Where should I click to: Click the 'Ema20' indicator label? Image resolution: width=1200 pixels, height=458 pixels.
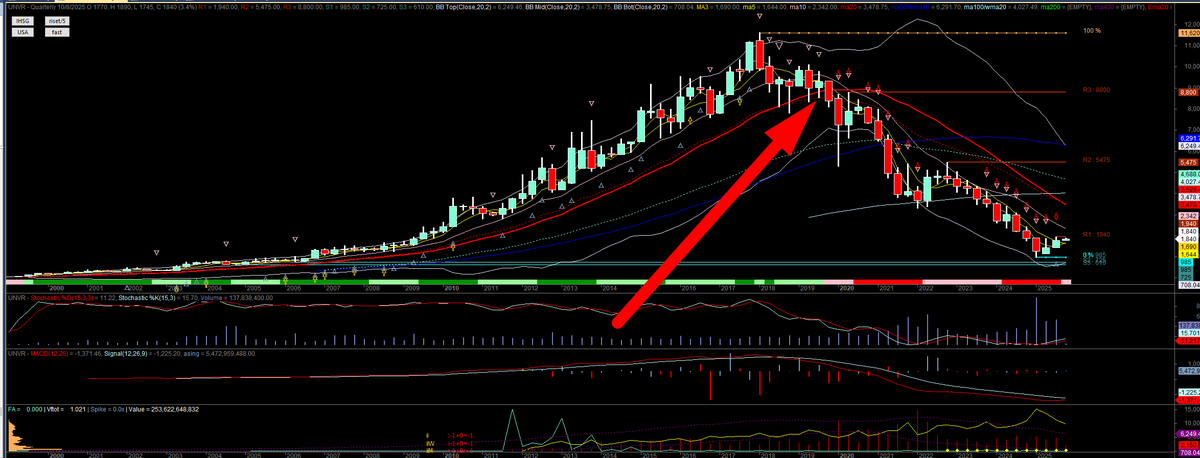click(1158, 7)
